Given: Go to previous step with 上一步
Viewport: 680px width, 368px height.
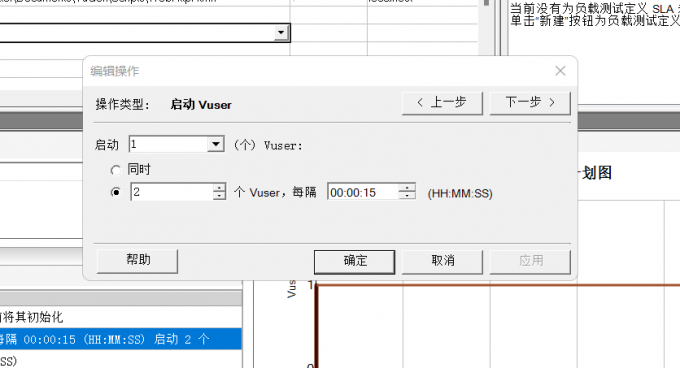Looking at the screenshot, I should click(x=442, y=103).
